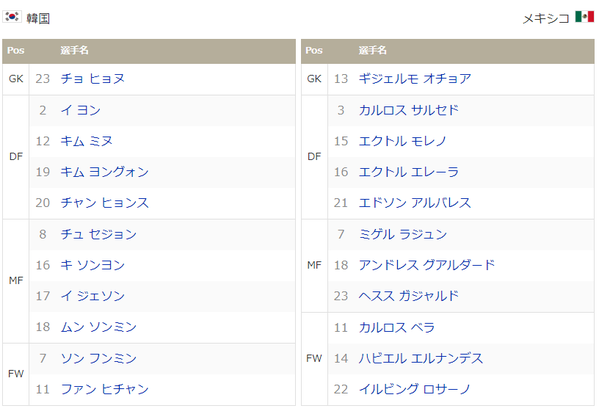Open キム ヨングォン player page
This screenshot has width=599, height=414.
pos(104,172)
